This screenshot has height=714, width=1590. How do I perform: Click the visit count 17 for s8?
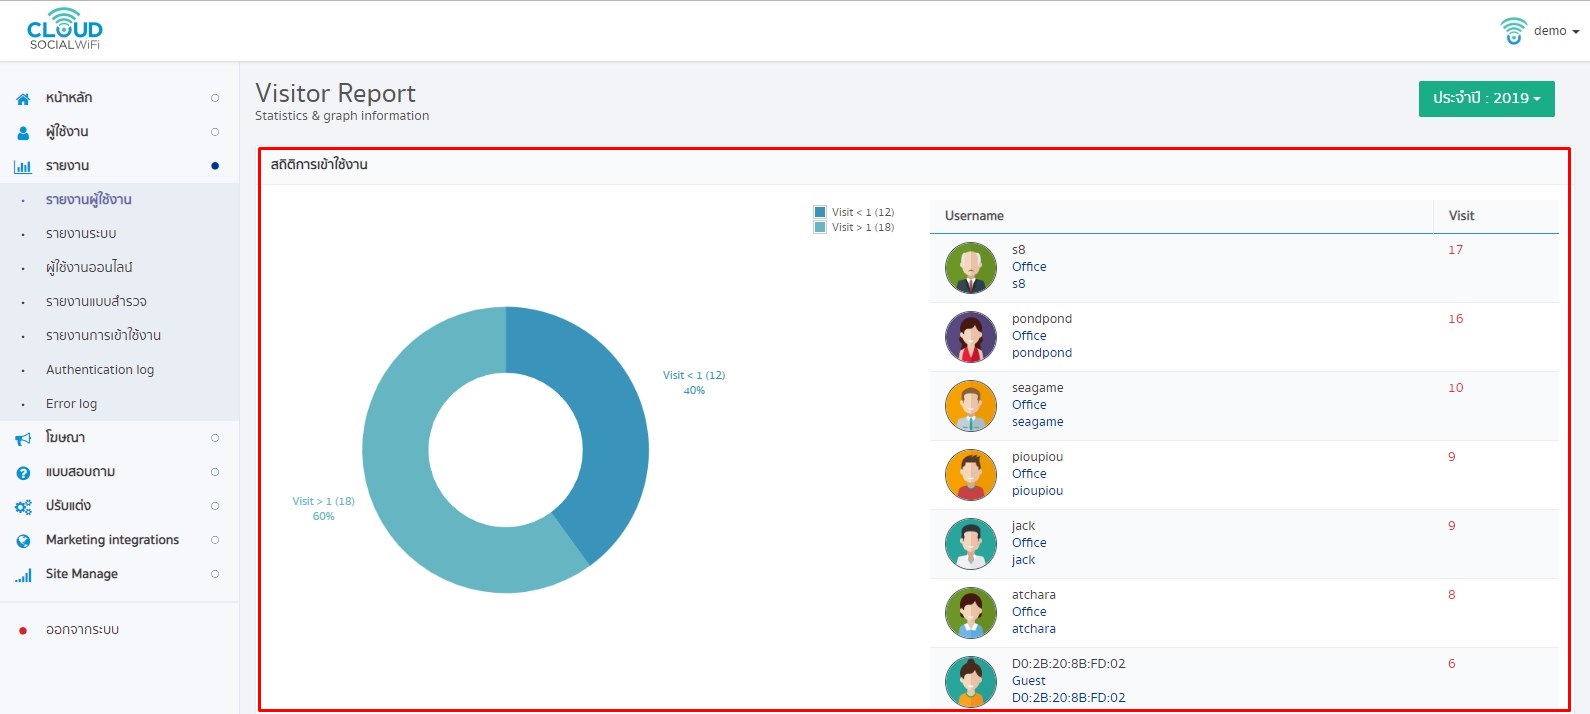pyautogui.click(x=1455, y=250)
